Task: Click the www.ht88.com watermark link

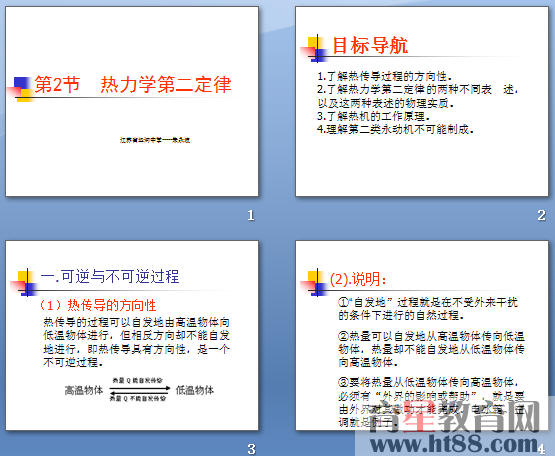Action: click(454, 444)
